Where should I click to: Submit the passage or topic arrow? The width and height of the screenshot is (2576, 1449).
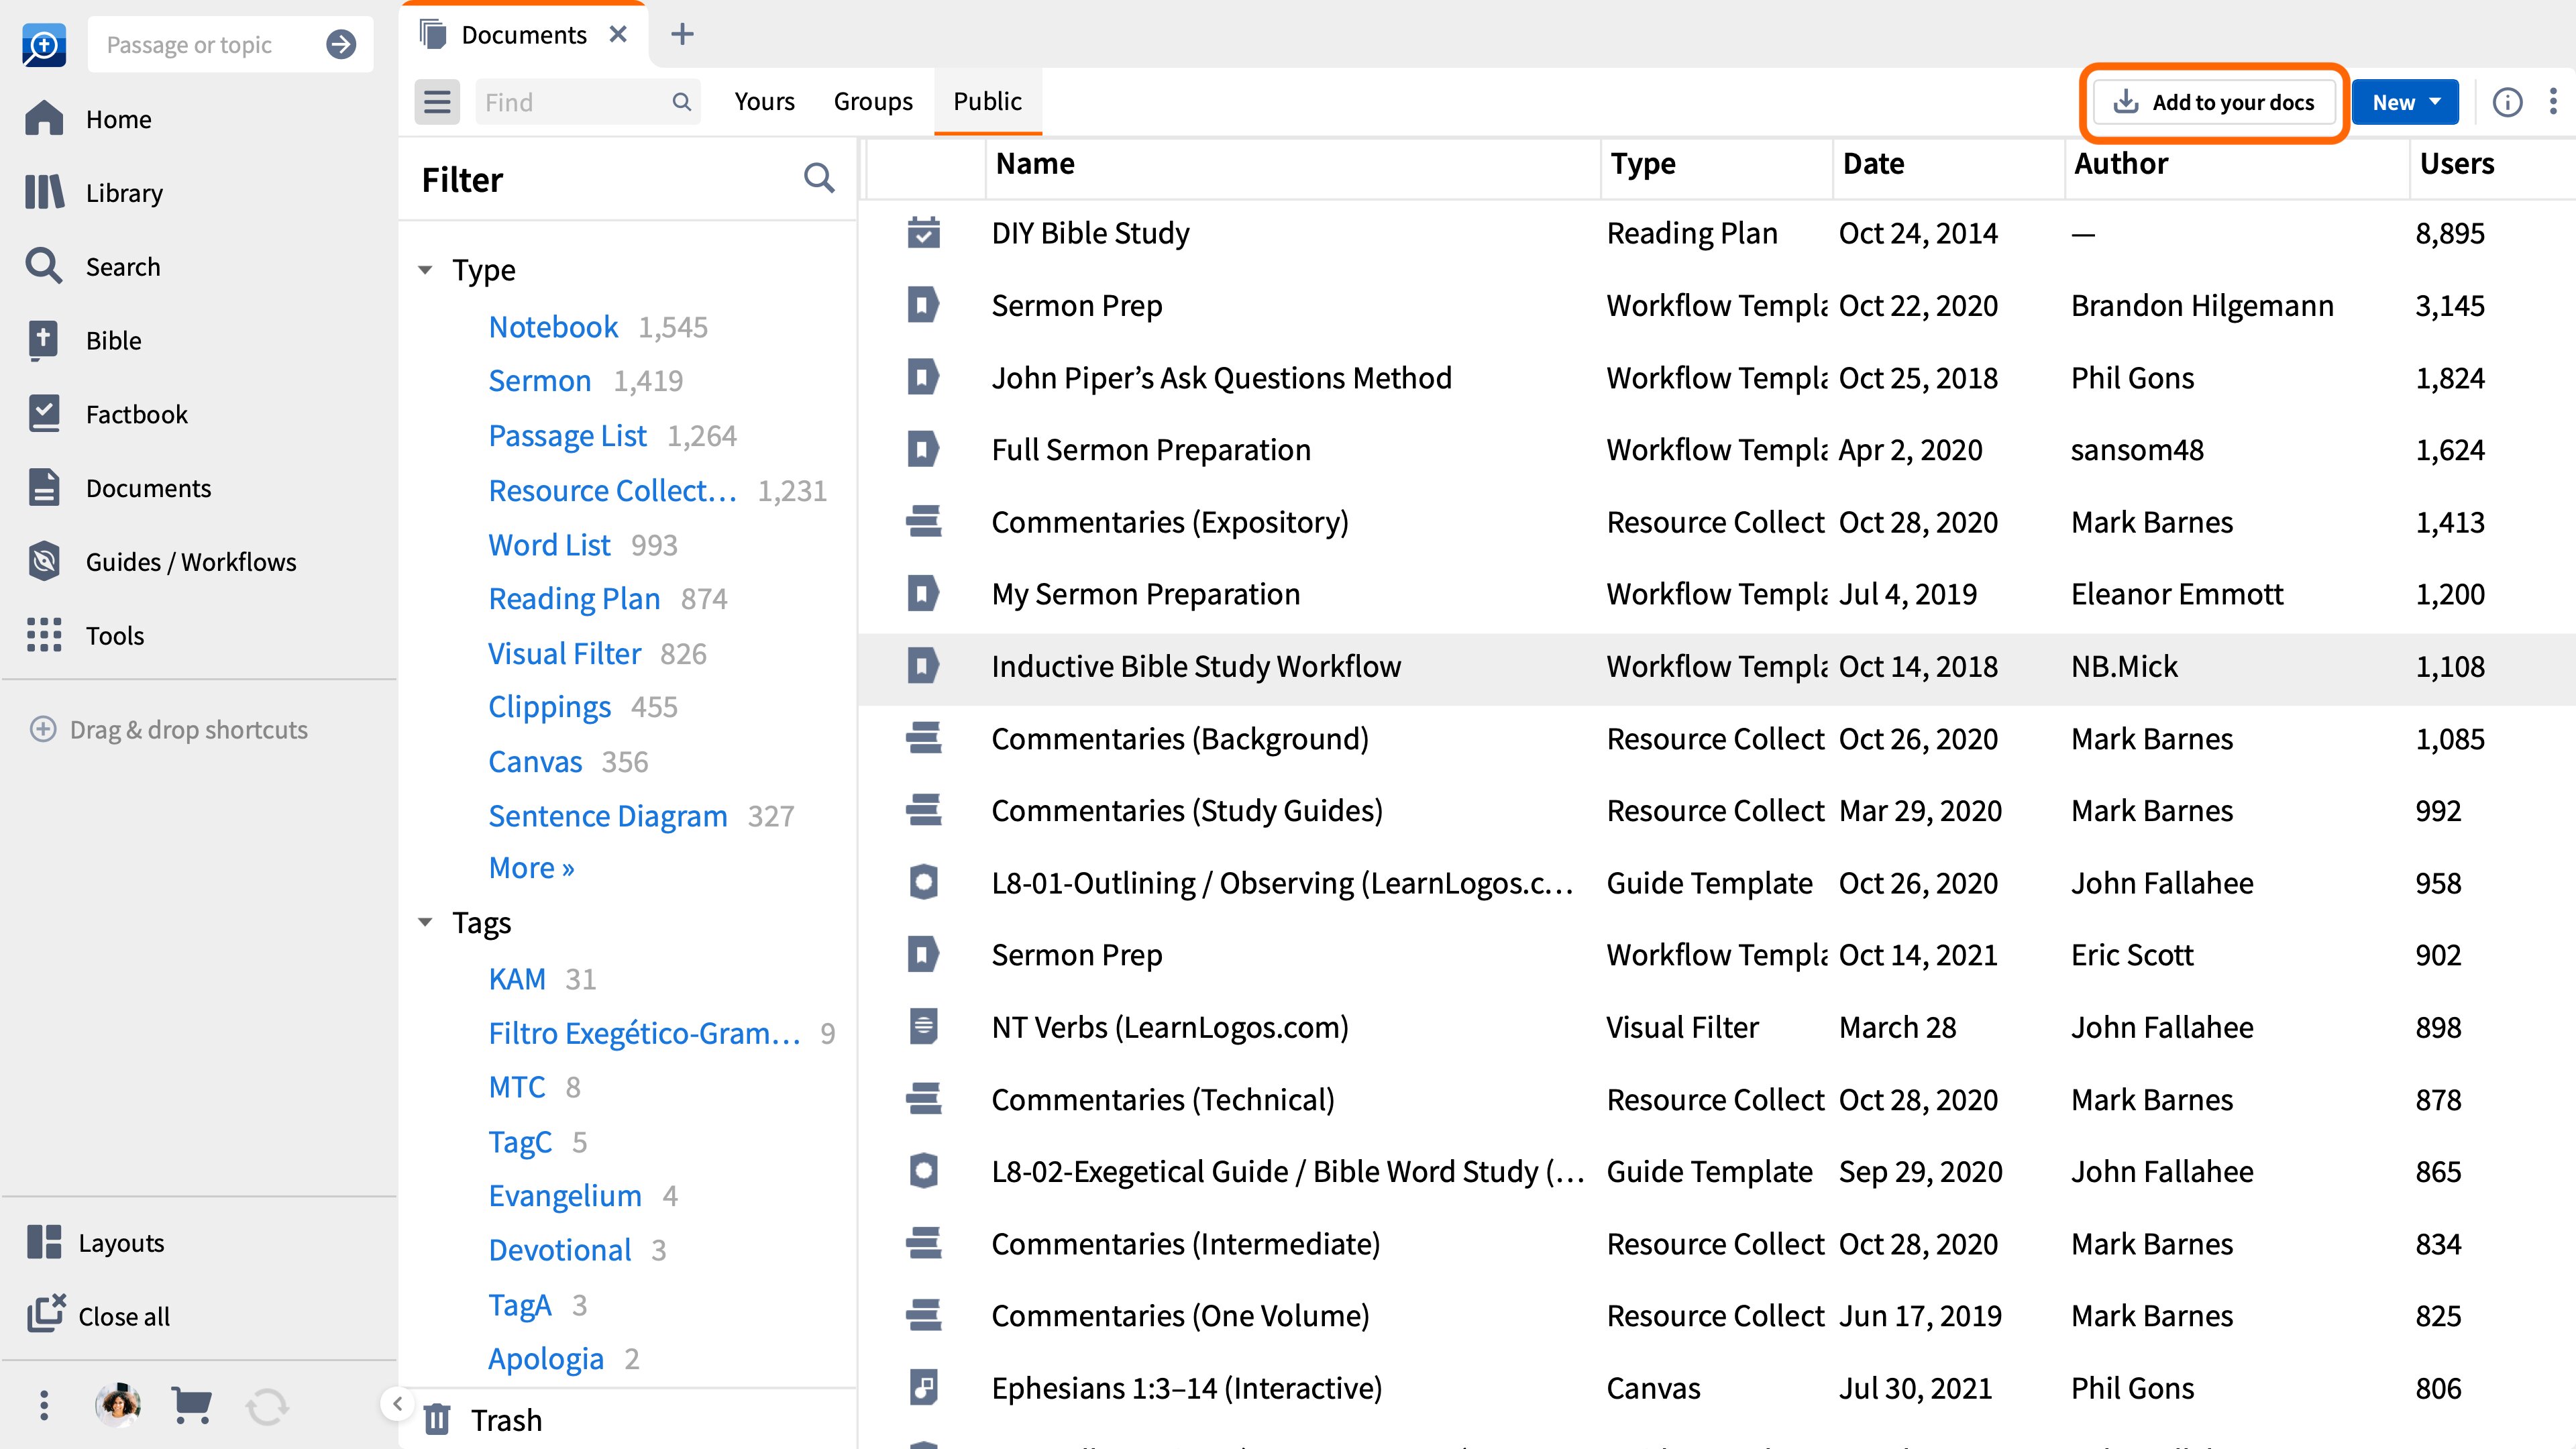[x=341, y=44]
